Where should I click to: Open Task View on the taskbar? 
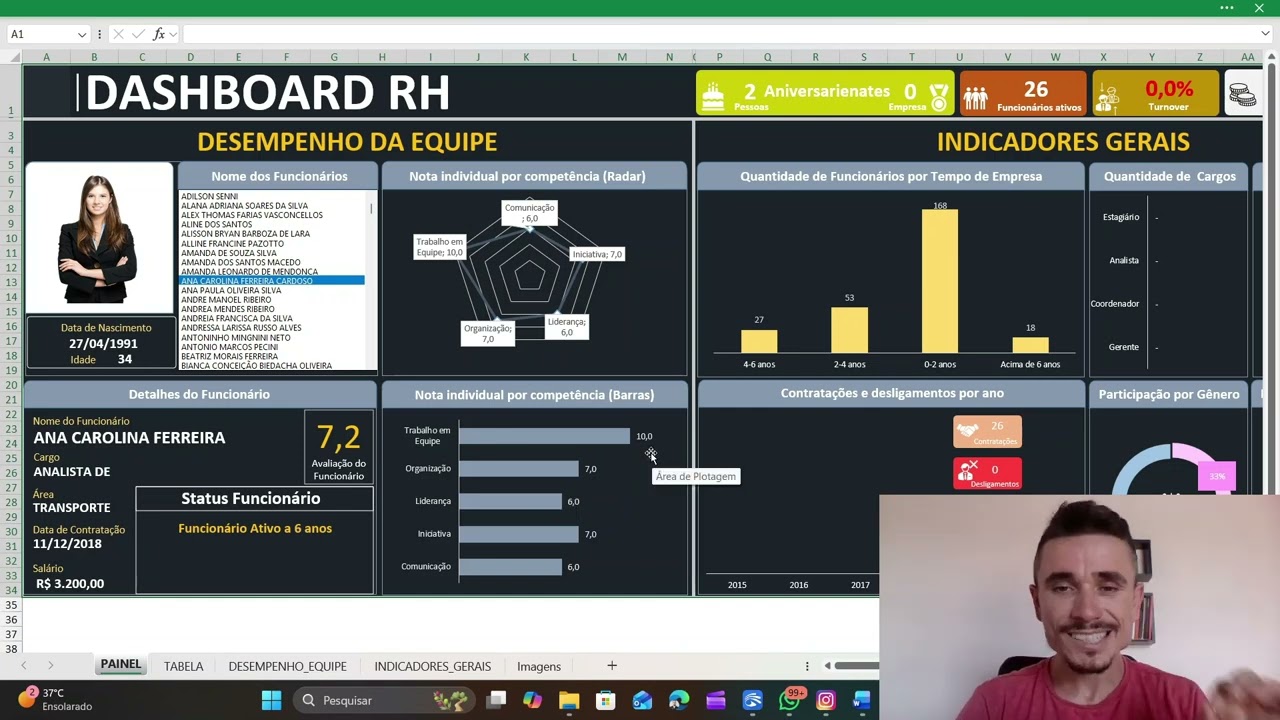pyautogui.click(x=496, y=700)
